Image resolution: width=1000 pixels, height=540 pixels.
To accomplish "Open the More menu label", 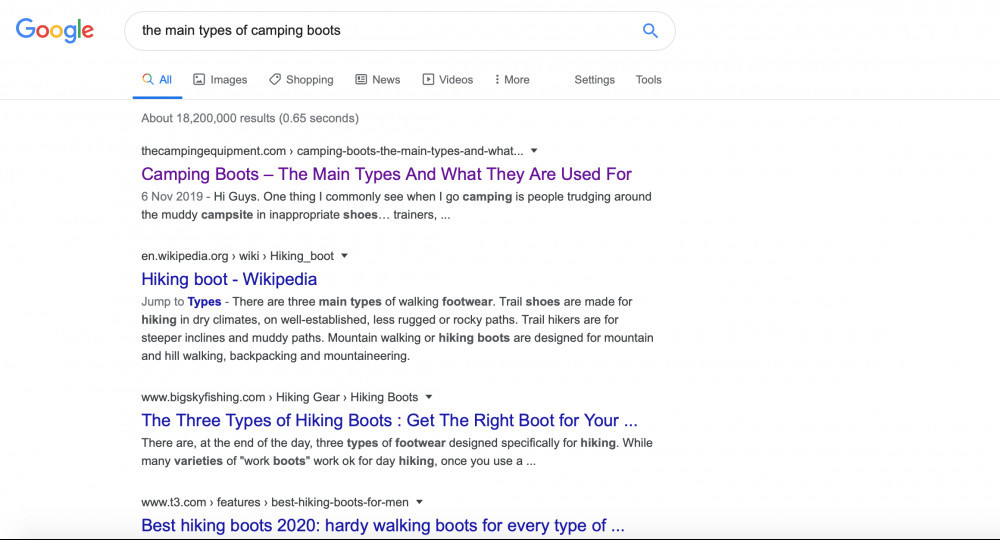I will pos(517,80).
